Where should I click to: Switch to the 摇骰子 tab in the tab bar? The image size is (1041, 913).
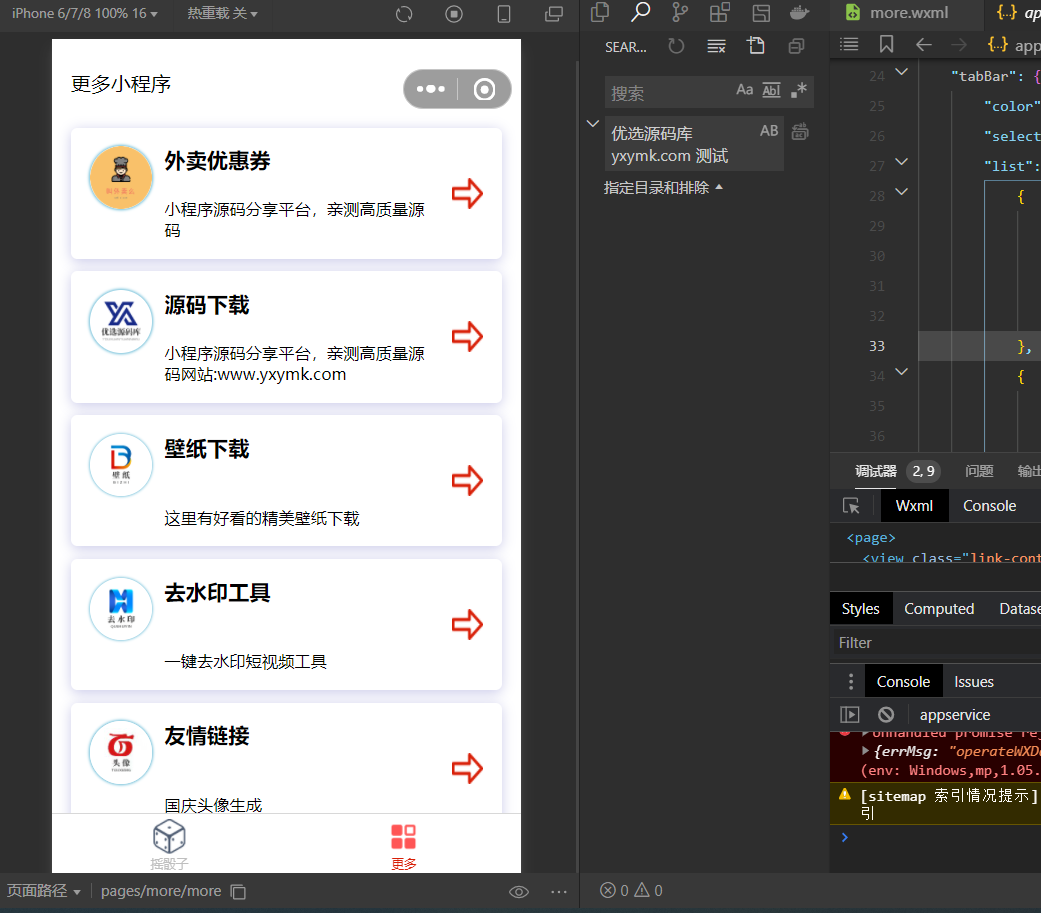(x=169, y=844)
